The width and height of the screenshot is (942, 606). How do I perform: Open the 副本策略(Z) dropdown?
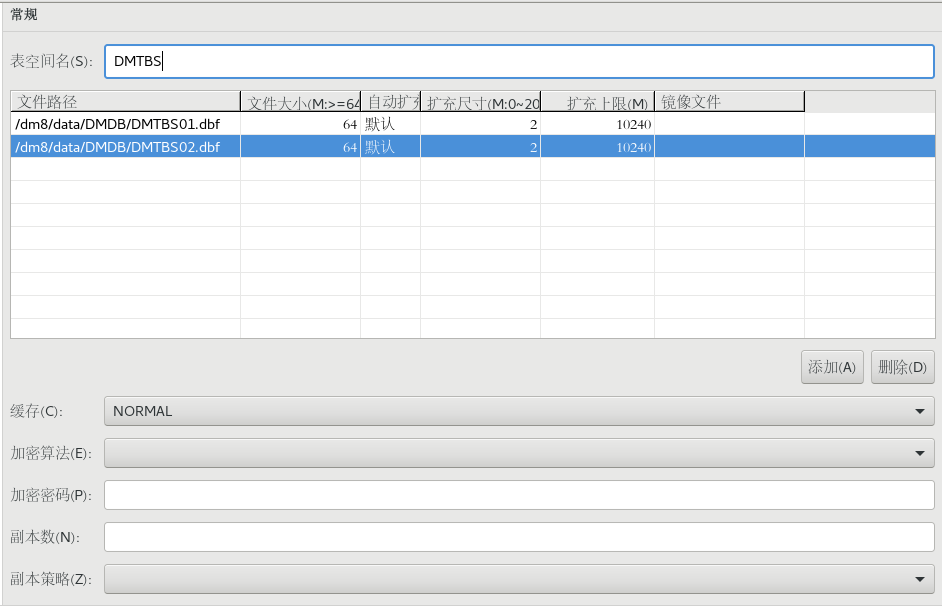click(x=519, y=579)
